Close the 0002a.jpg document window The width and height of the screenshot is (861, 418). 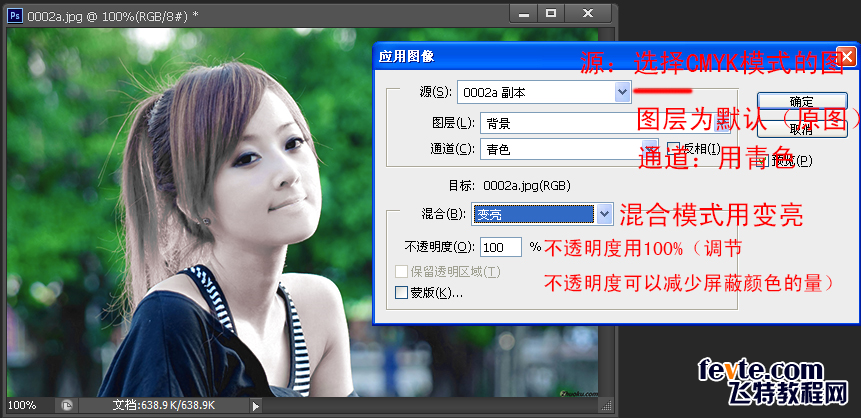[588, 14]
